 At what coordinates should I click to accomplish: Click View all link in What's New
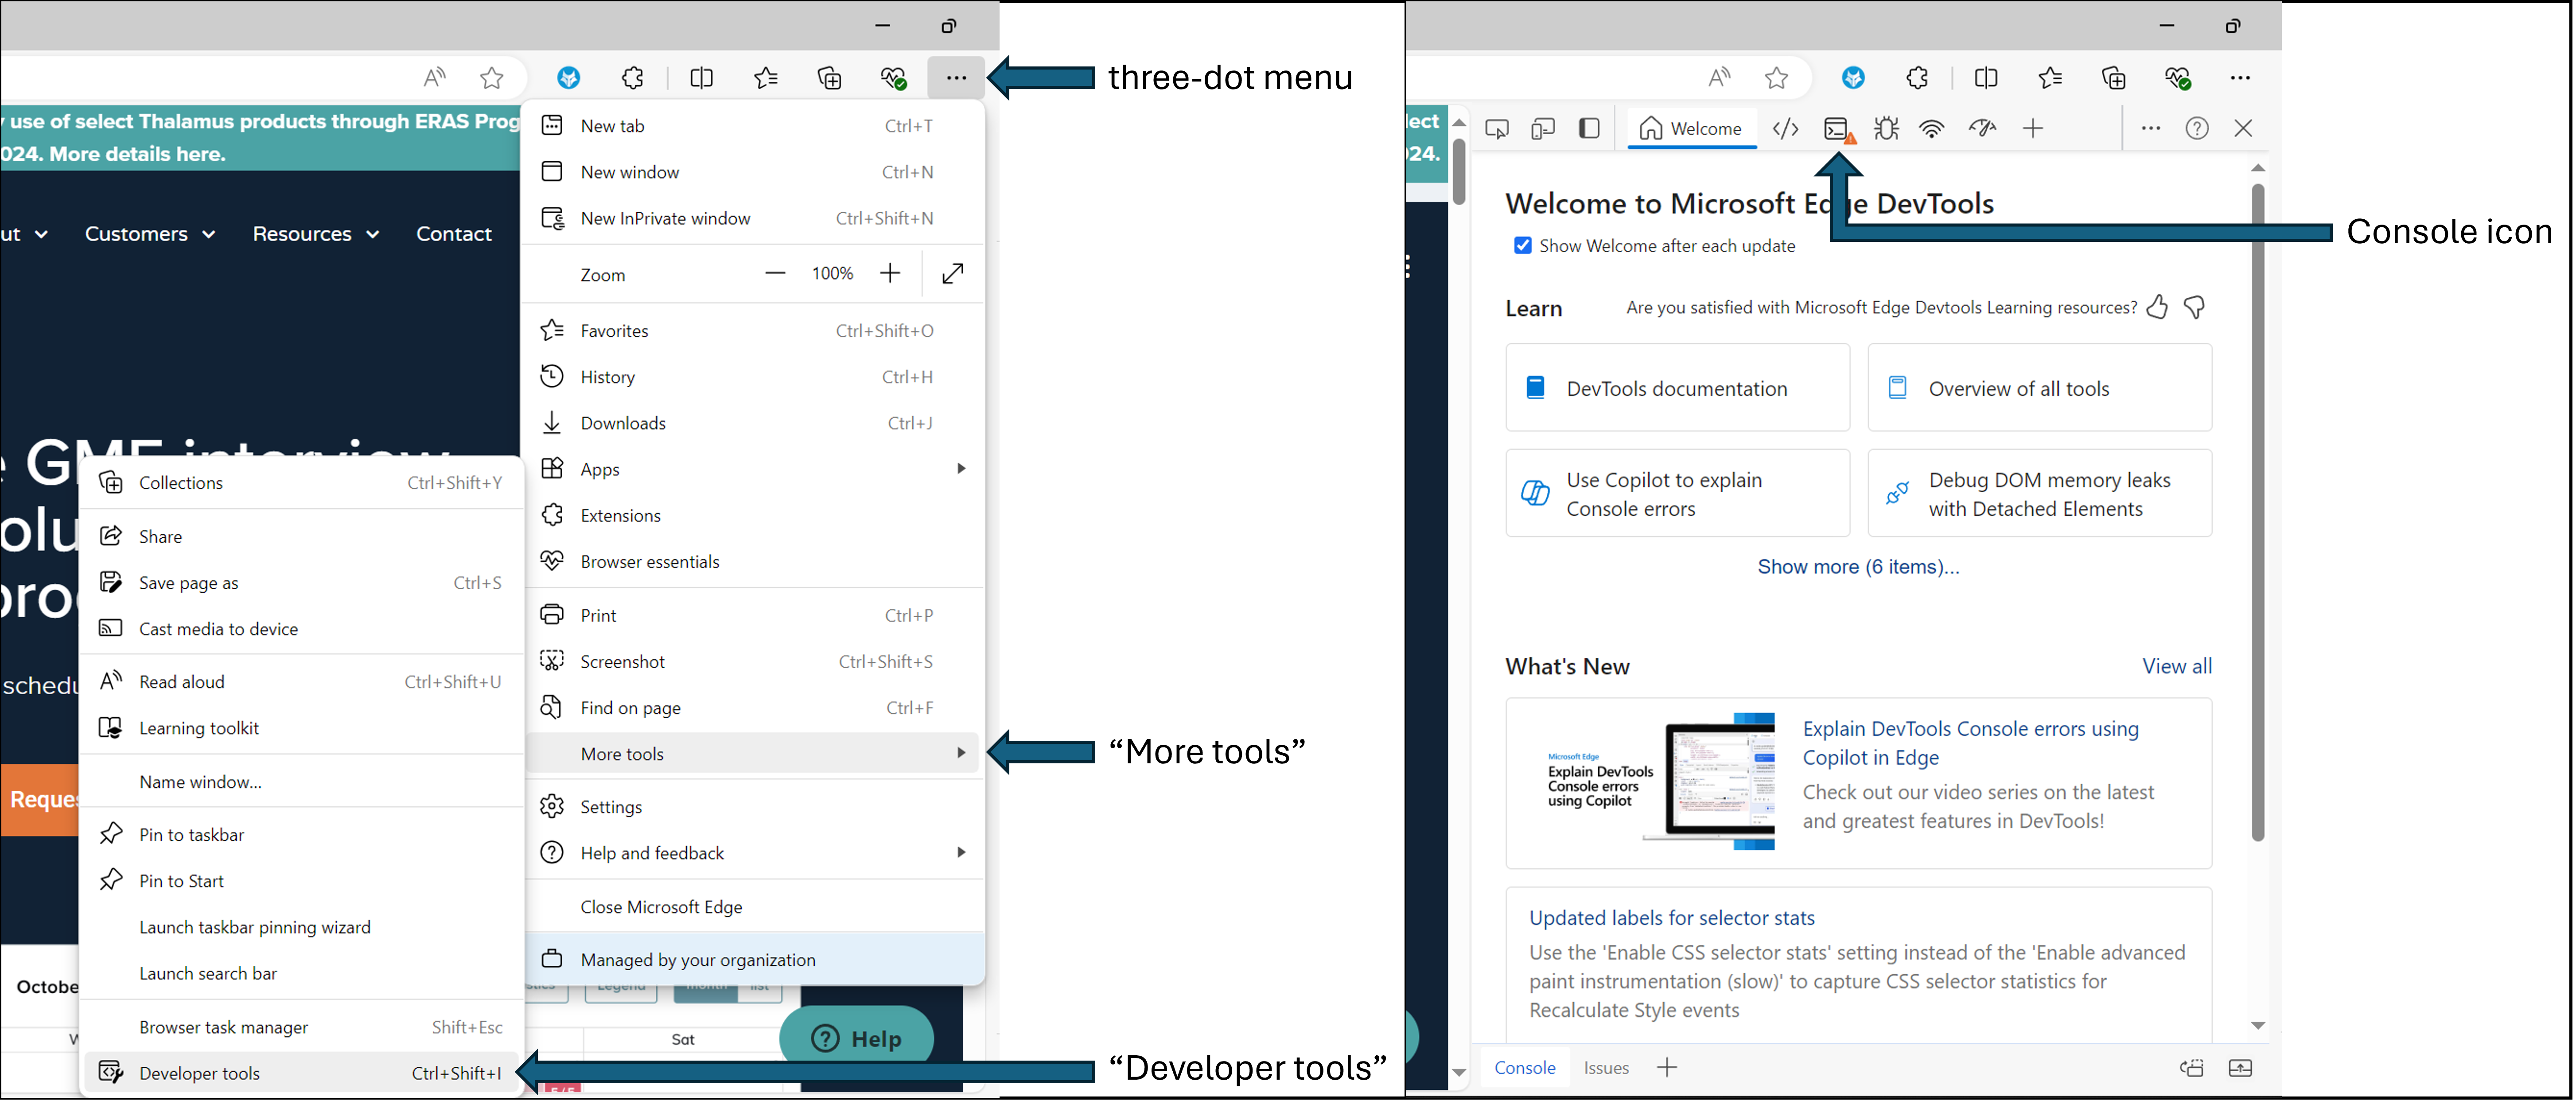[x=2177, y=666]
